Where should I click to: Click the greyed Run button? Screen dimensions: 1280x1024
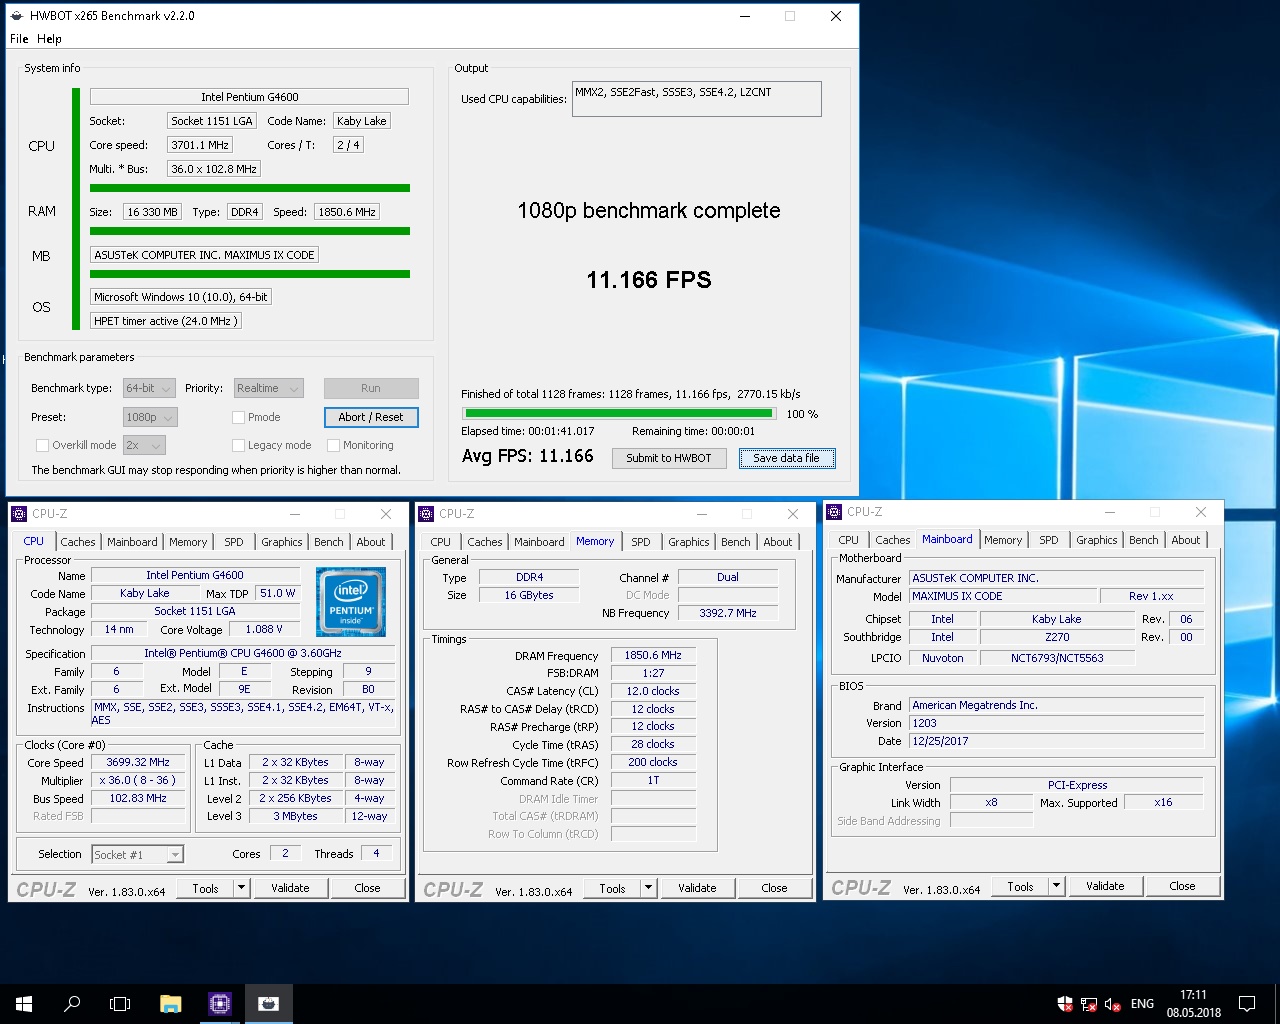(371, 388)
